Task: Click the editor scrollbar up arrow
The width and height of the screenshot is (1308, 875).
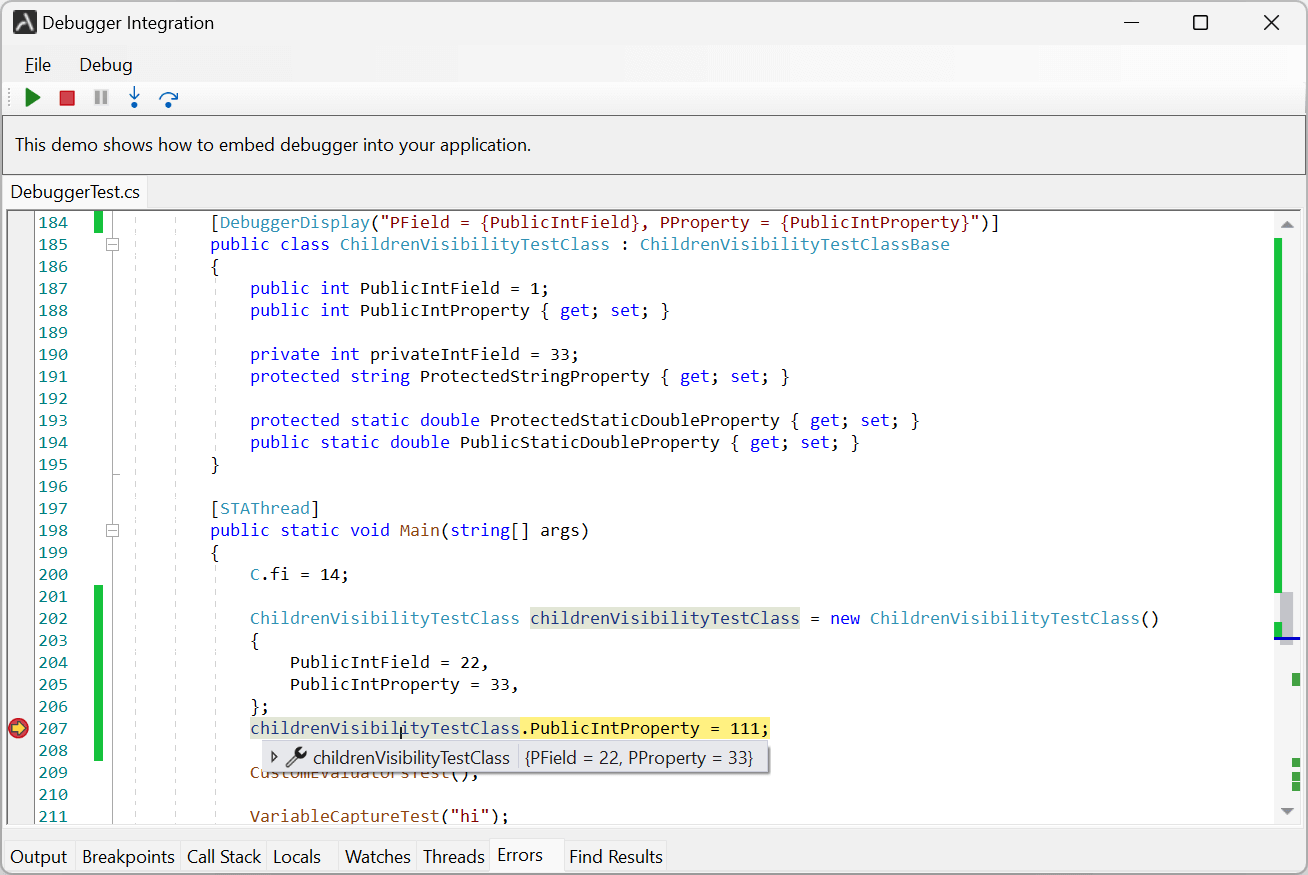Action: click(x=1287, y=225)
